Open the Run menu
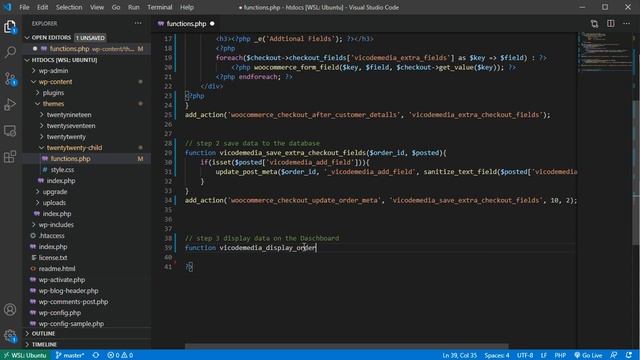 pos(133,7)
